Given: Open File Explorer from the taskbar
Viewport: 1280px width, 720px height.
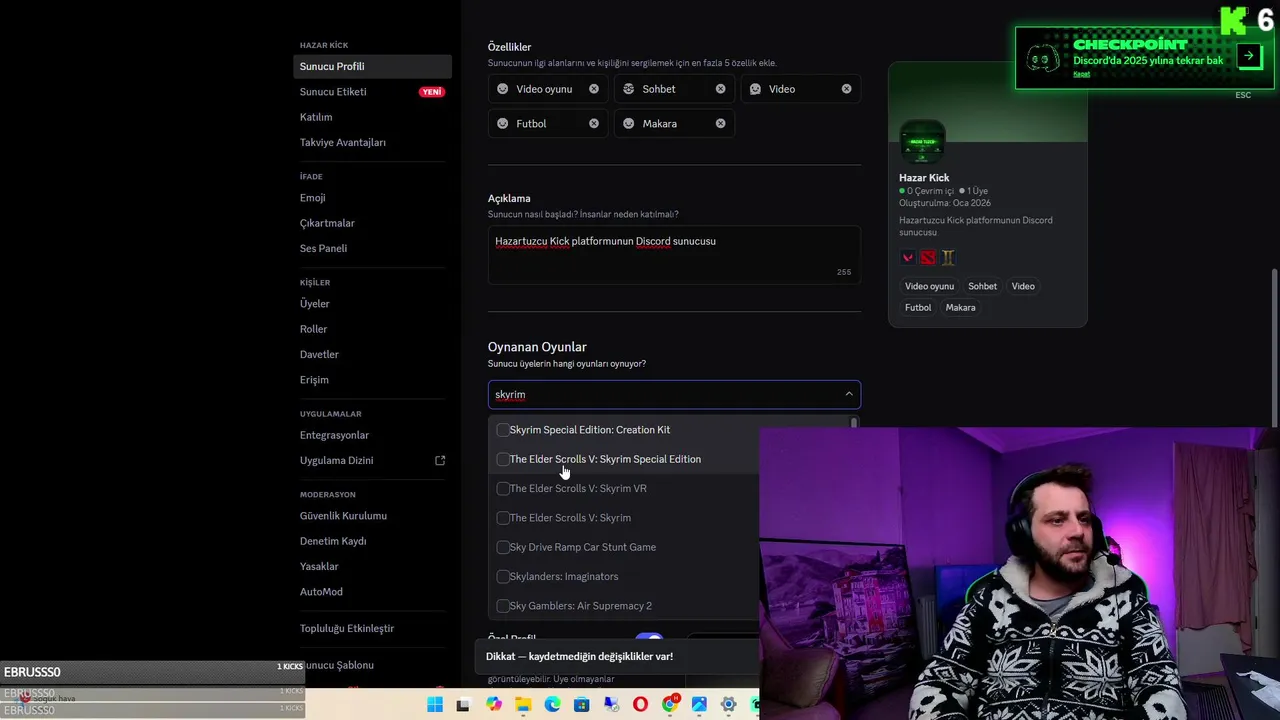Looking at the screenshot, I should pyautogui.click(x=523, y=705).
